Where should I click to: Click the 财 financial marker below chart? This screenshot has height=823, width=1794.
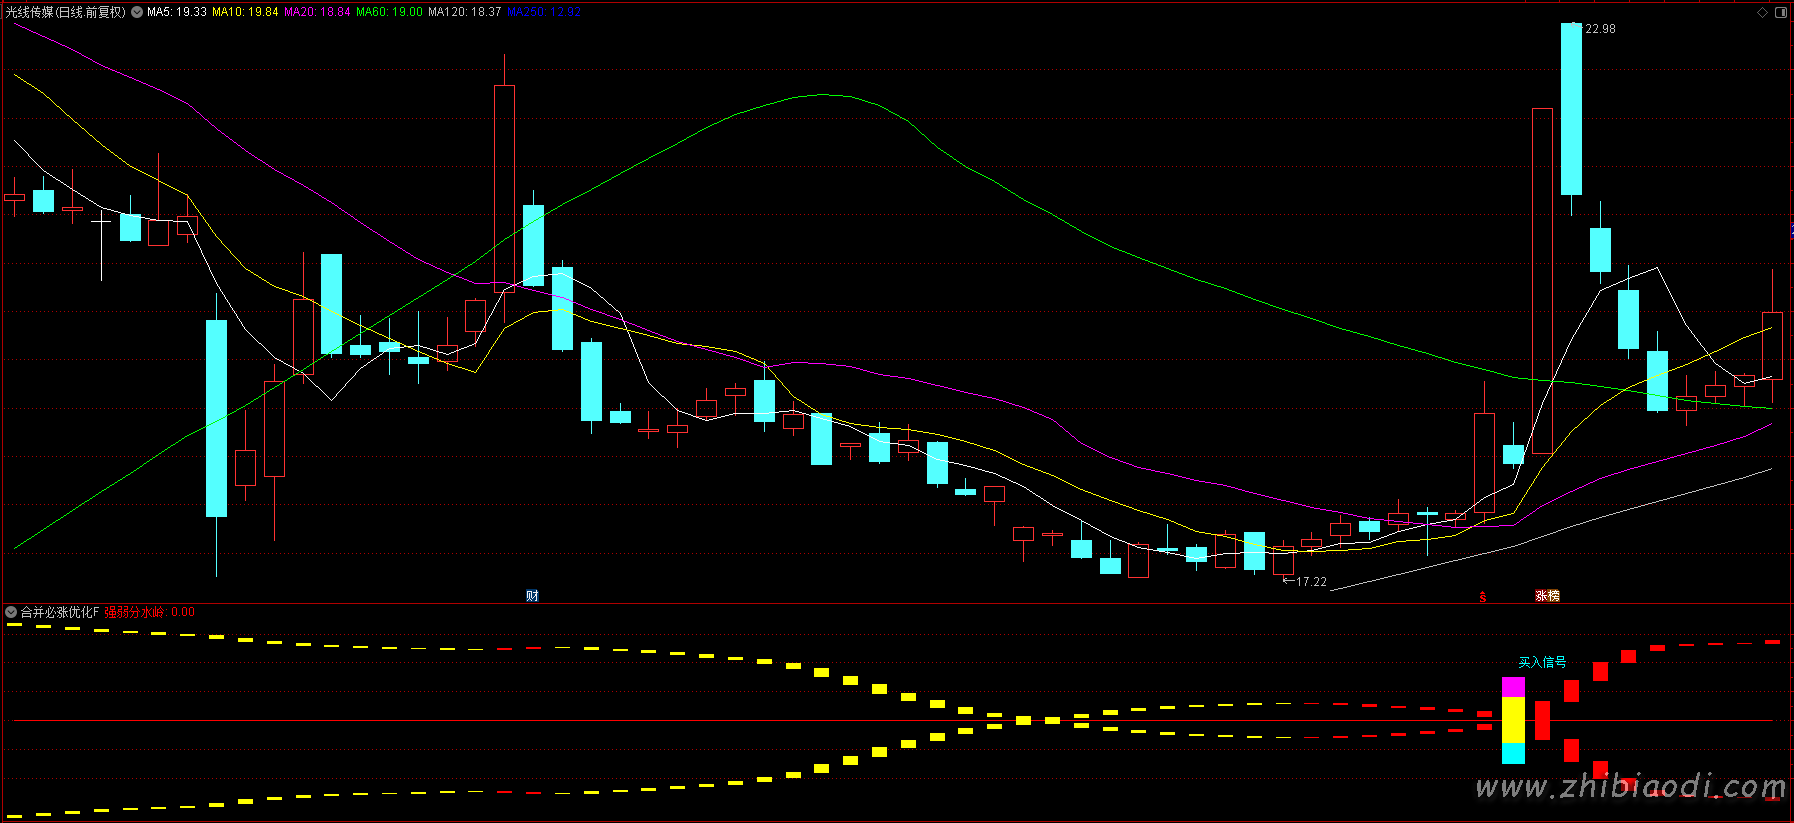click(x=532, y=595)
